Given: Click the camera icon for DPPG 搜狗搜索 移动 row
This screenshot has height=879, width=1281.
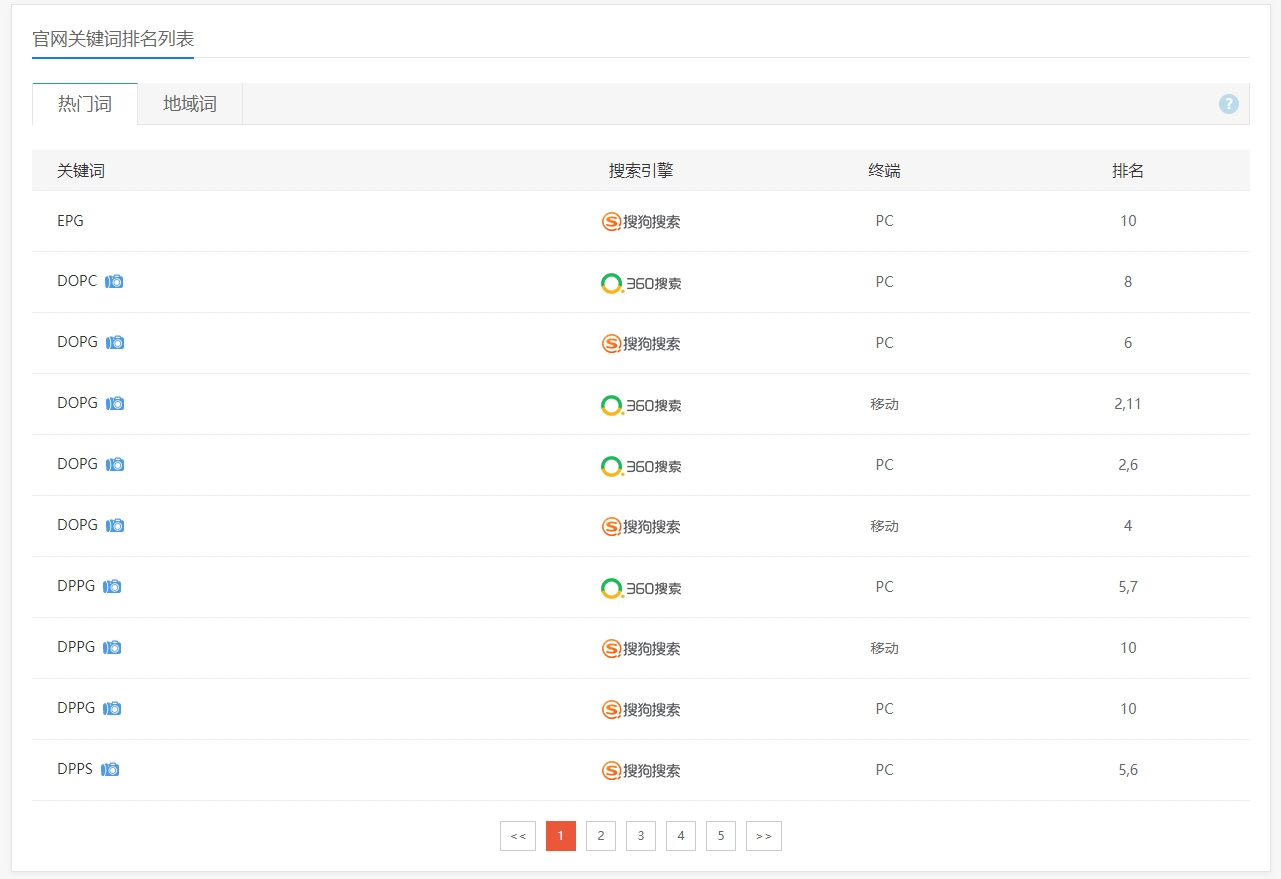Looking at the screenshot, I should click(x=112, y=648).
